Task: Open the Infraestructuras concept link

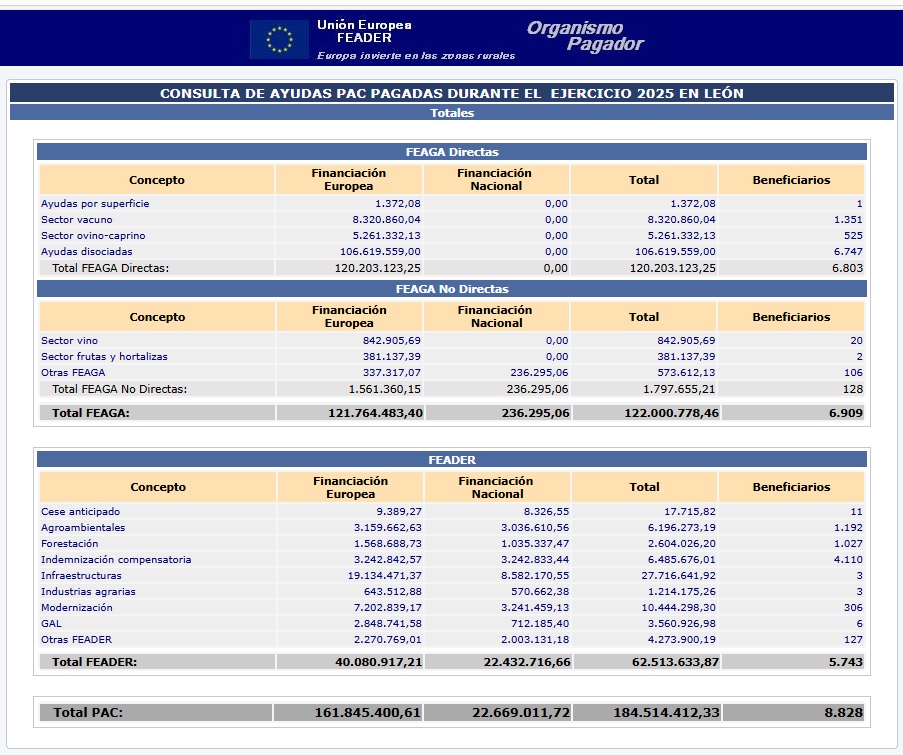Action: click(x=81, y=576)
